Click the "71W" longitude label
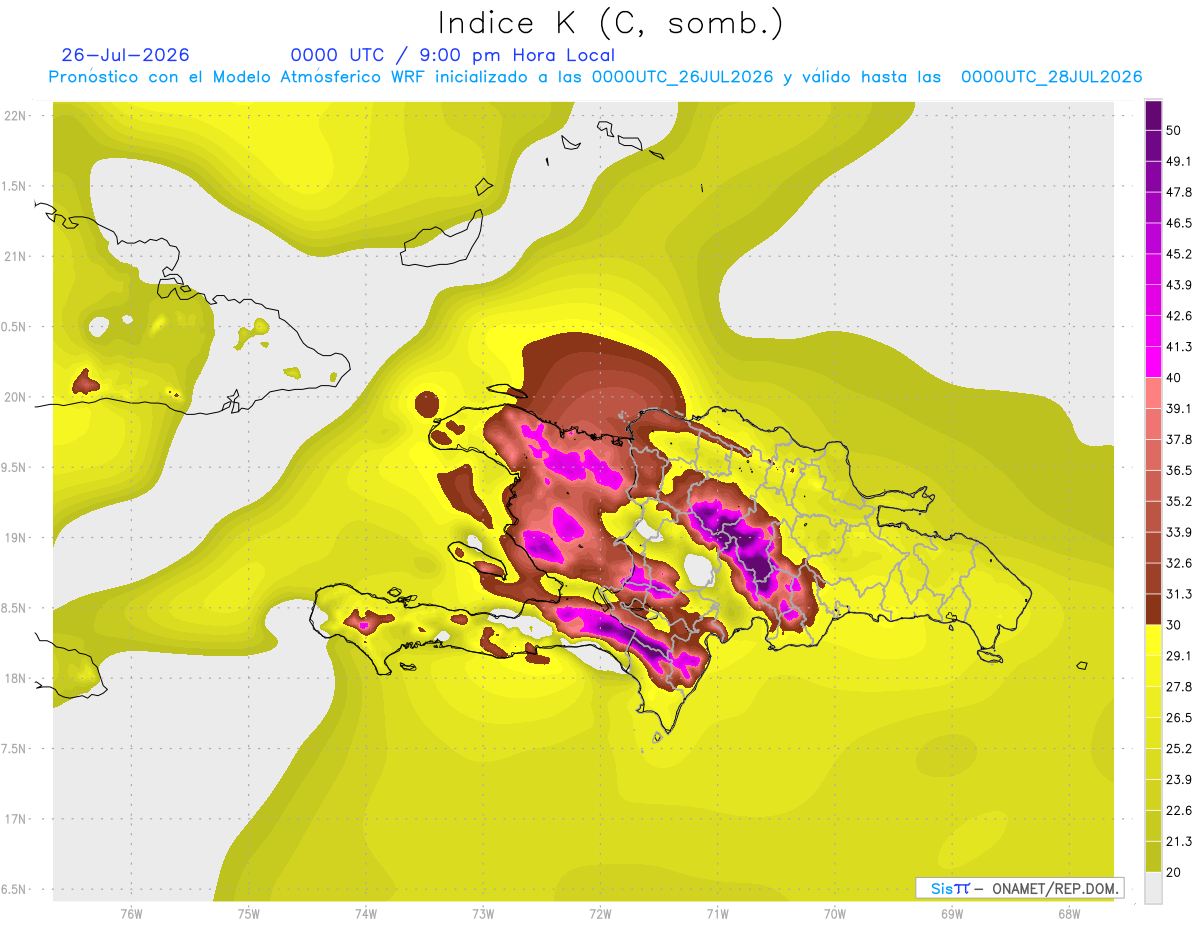 (x=717, y=914)
